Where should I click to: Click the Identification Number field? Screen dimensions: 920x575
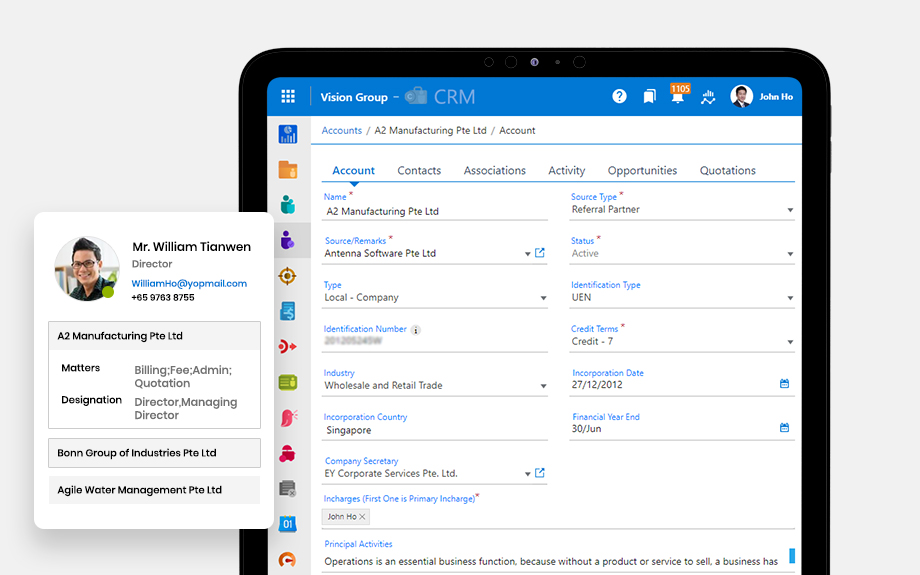tap(435, 341)
